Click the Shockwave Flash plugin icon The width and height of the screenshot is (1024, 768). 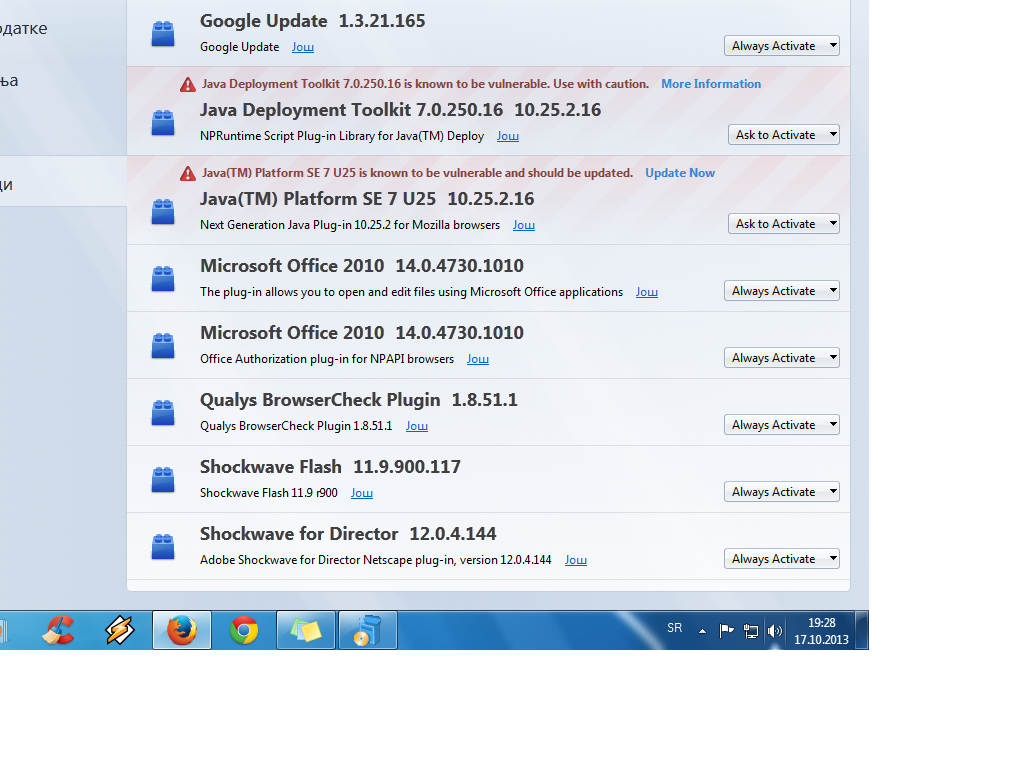[x=163, y=480]
